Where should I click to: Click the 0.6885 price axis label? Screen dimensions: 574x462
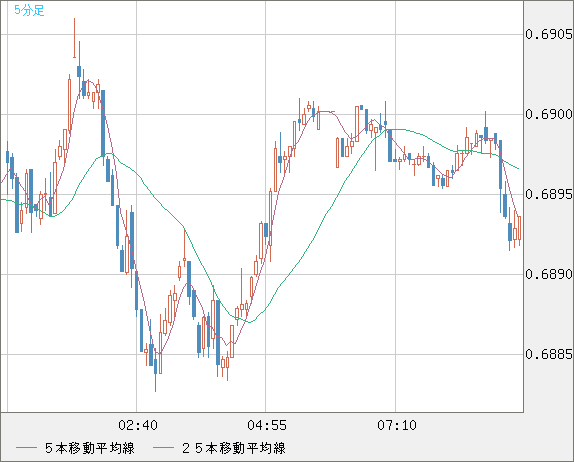point(549,354)
